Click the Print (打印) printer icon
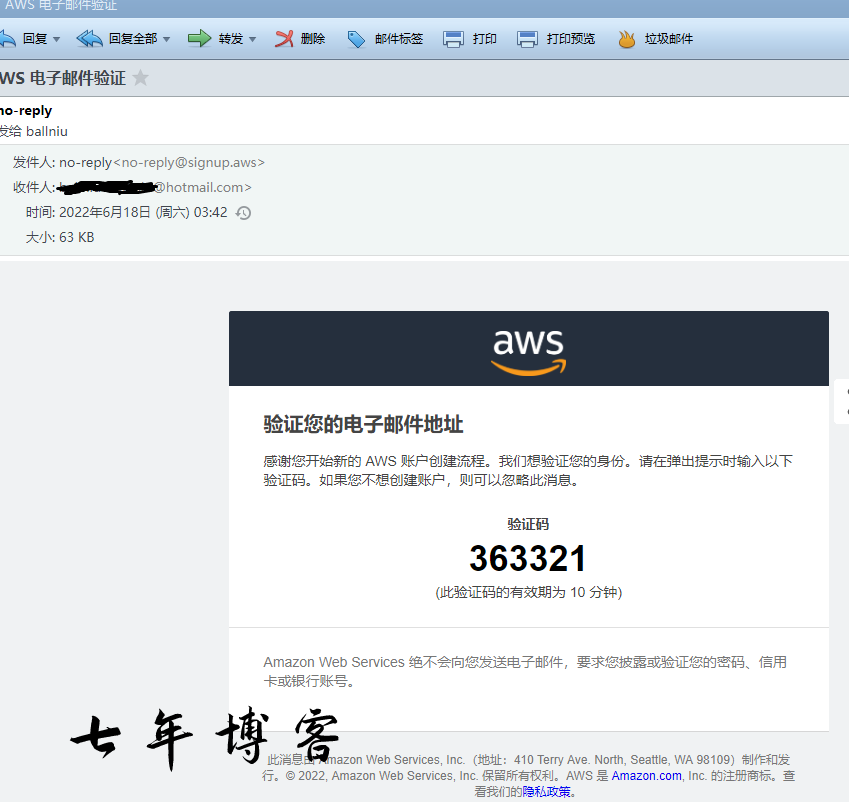 click(x=453, y=39)
